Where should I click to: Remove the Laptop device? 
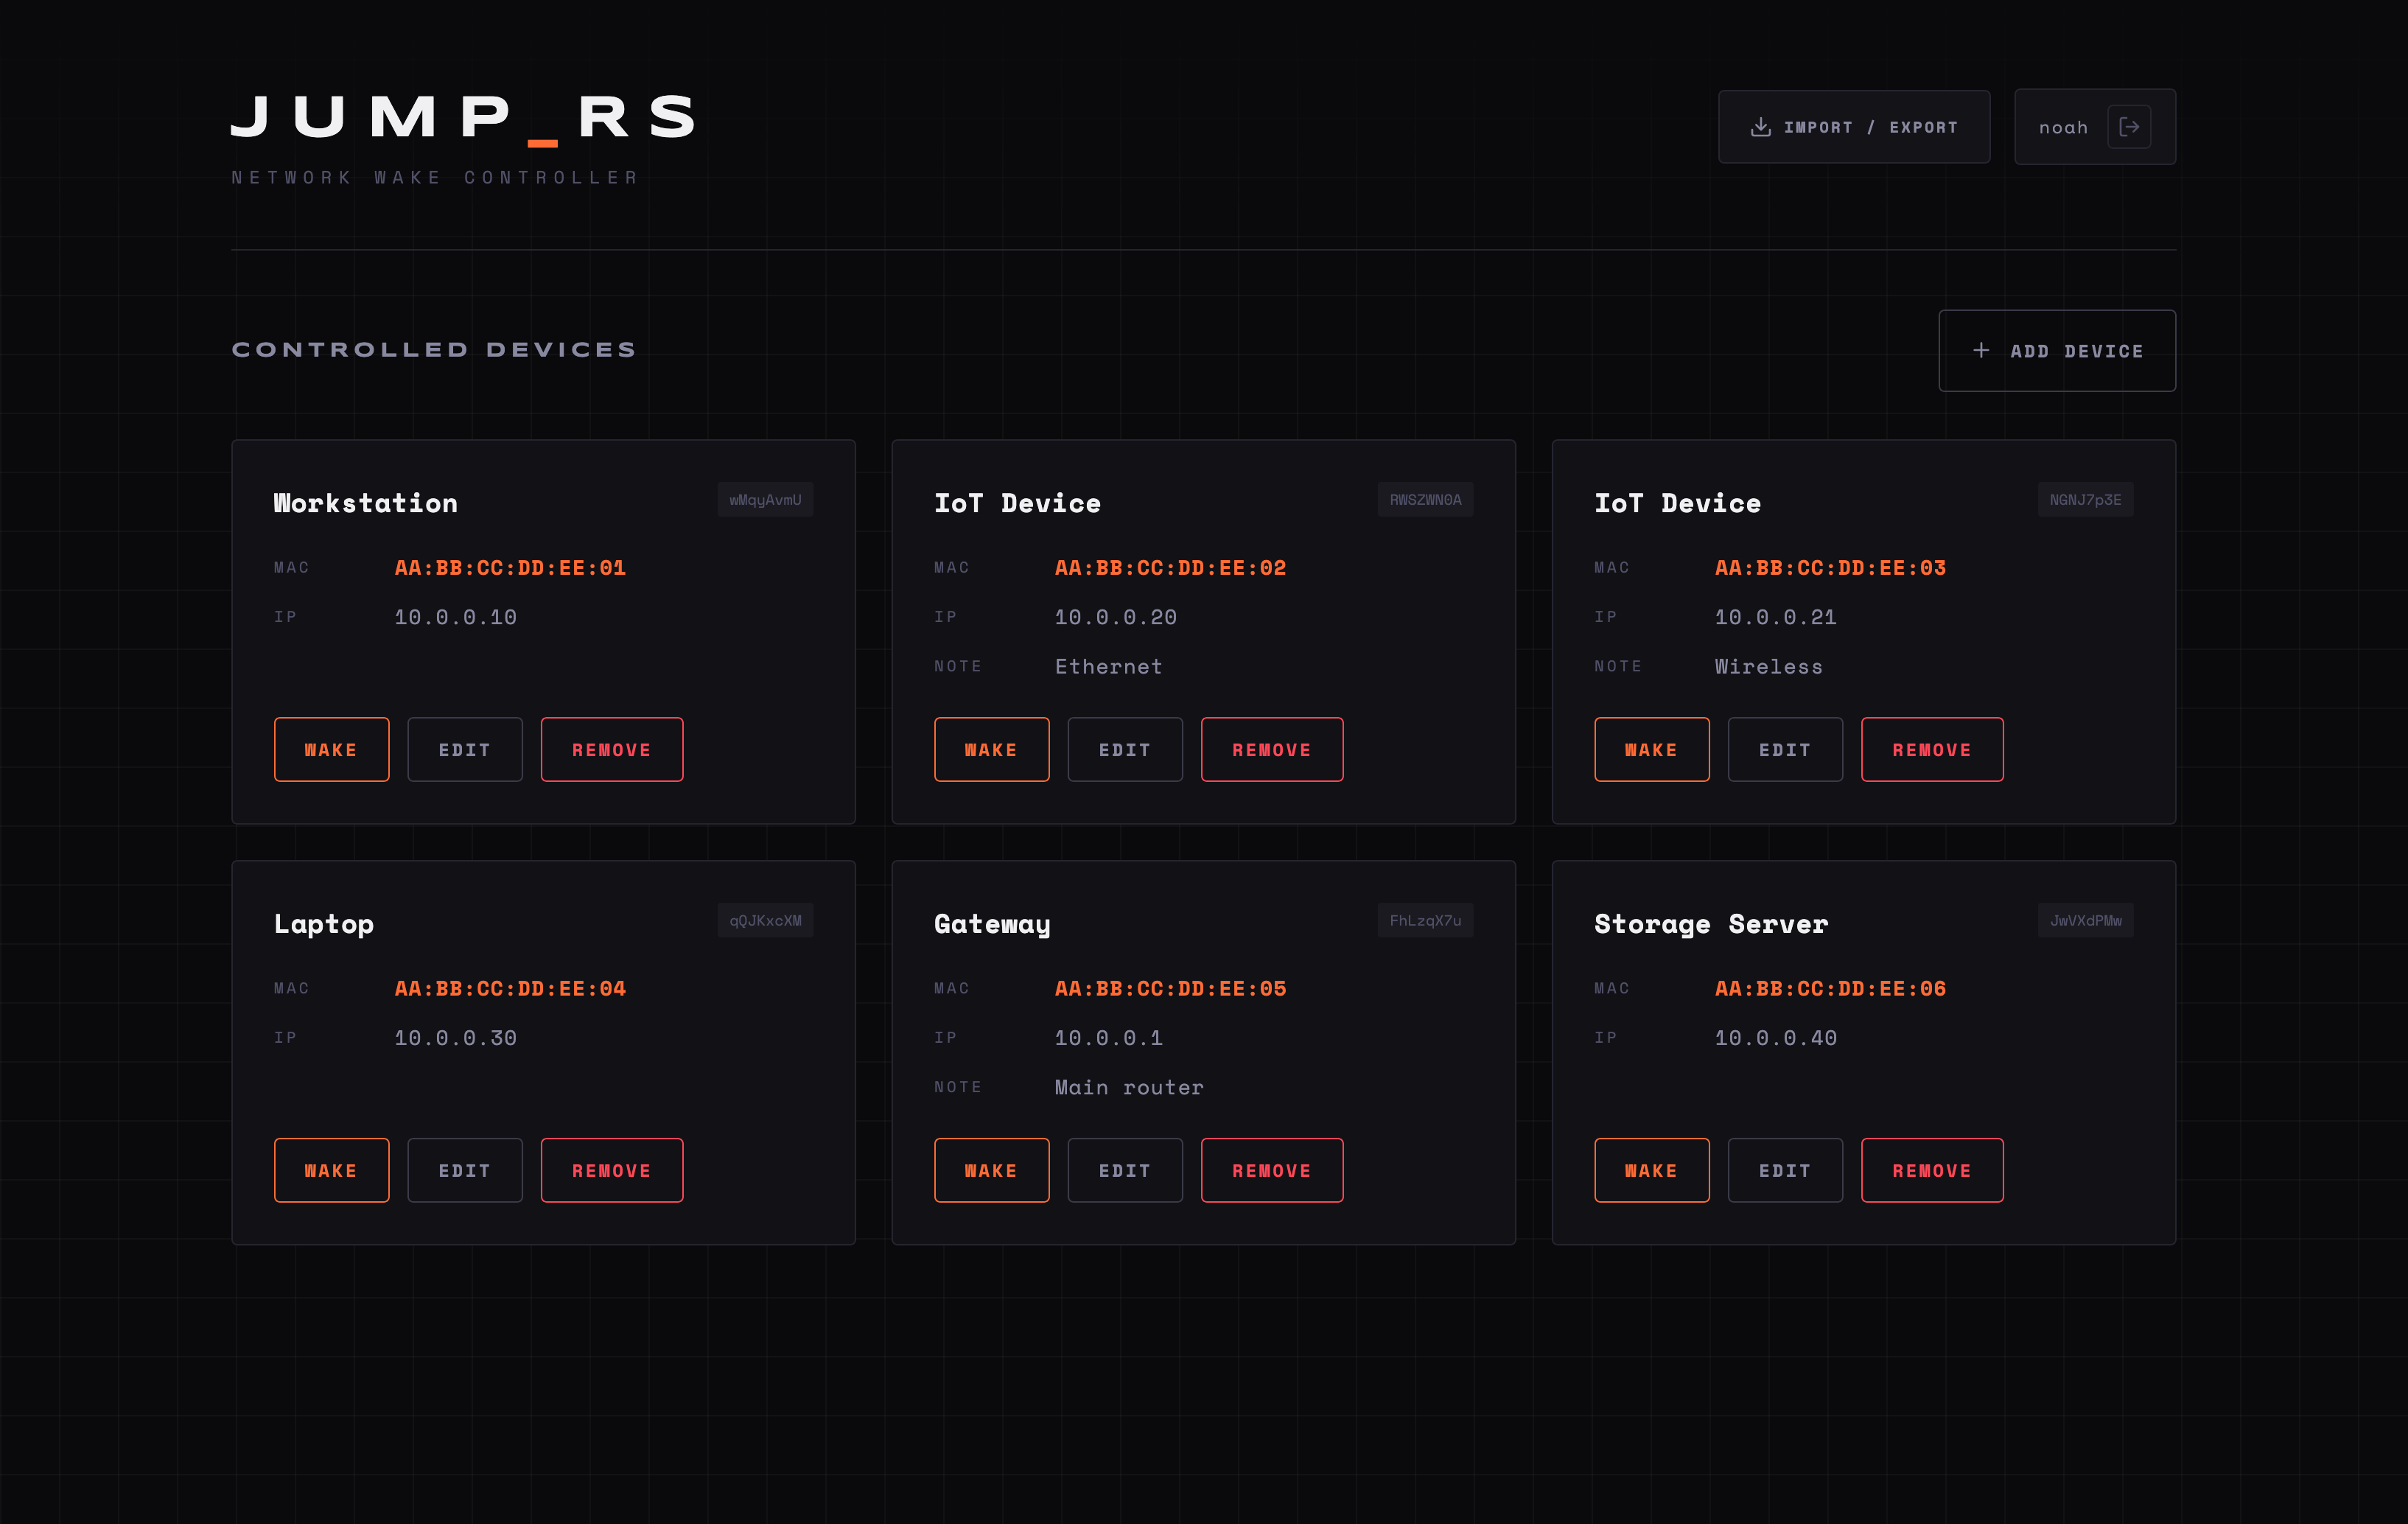click(x=612, y=1170)
